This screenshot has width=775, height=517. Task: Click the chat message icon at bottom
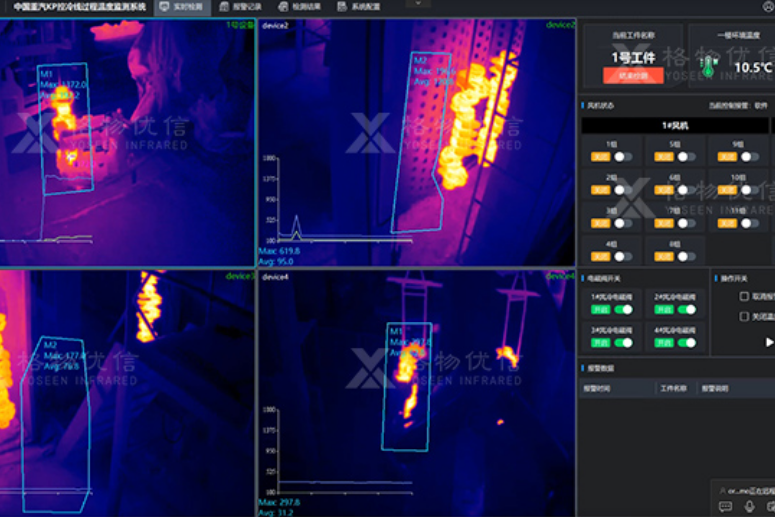coord(725,507)
